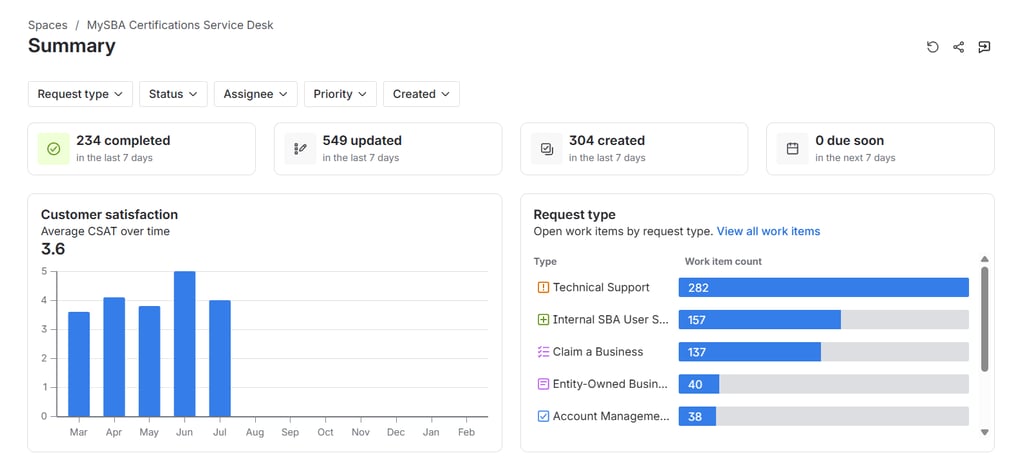
Task: Open the Request type filter dropdown
Action: [80, 94]
